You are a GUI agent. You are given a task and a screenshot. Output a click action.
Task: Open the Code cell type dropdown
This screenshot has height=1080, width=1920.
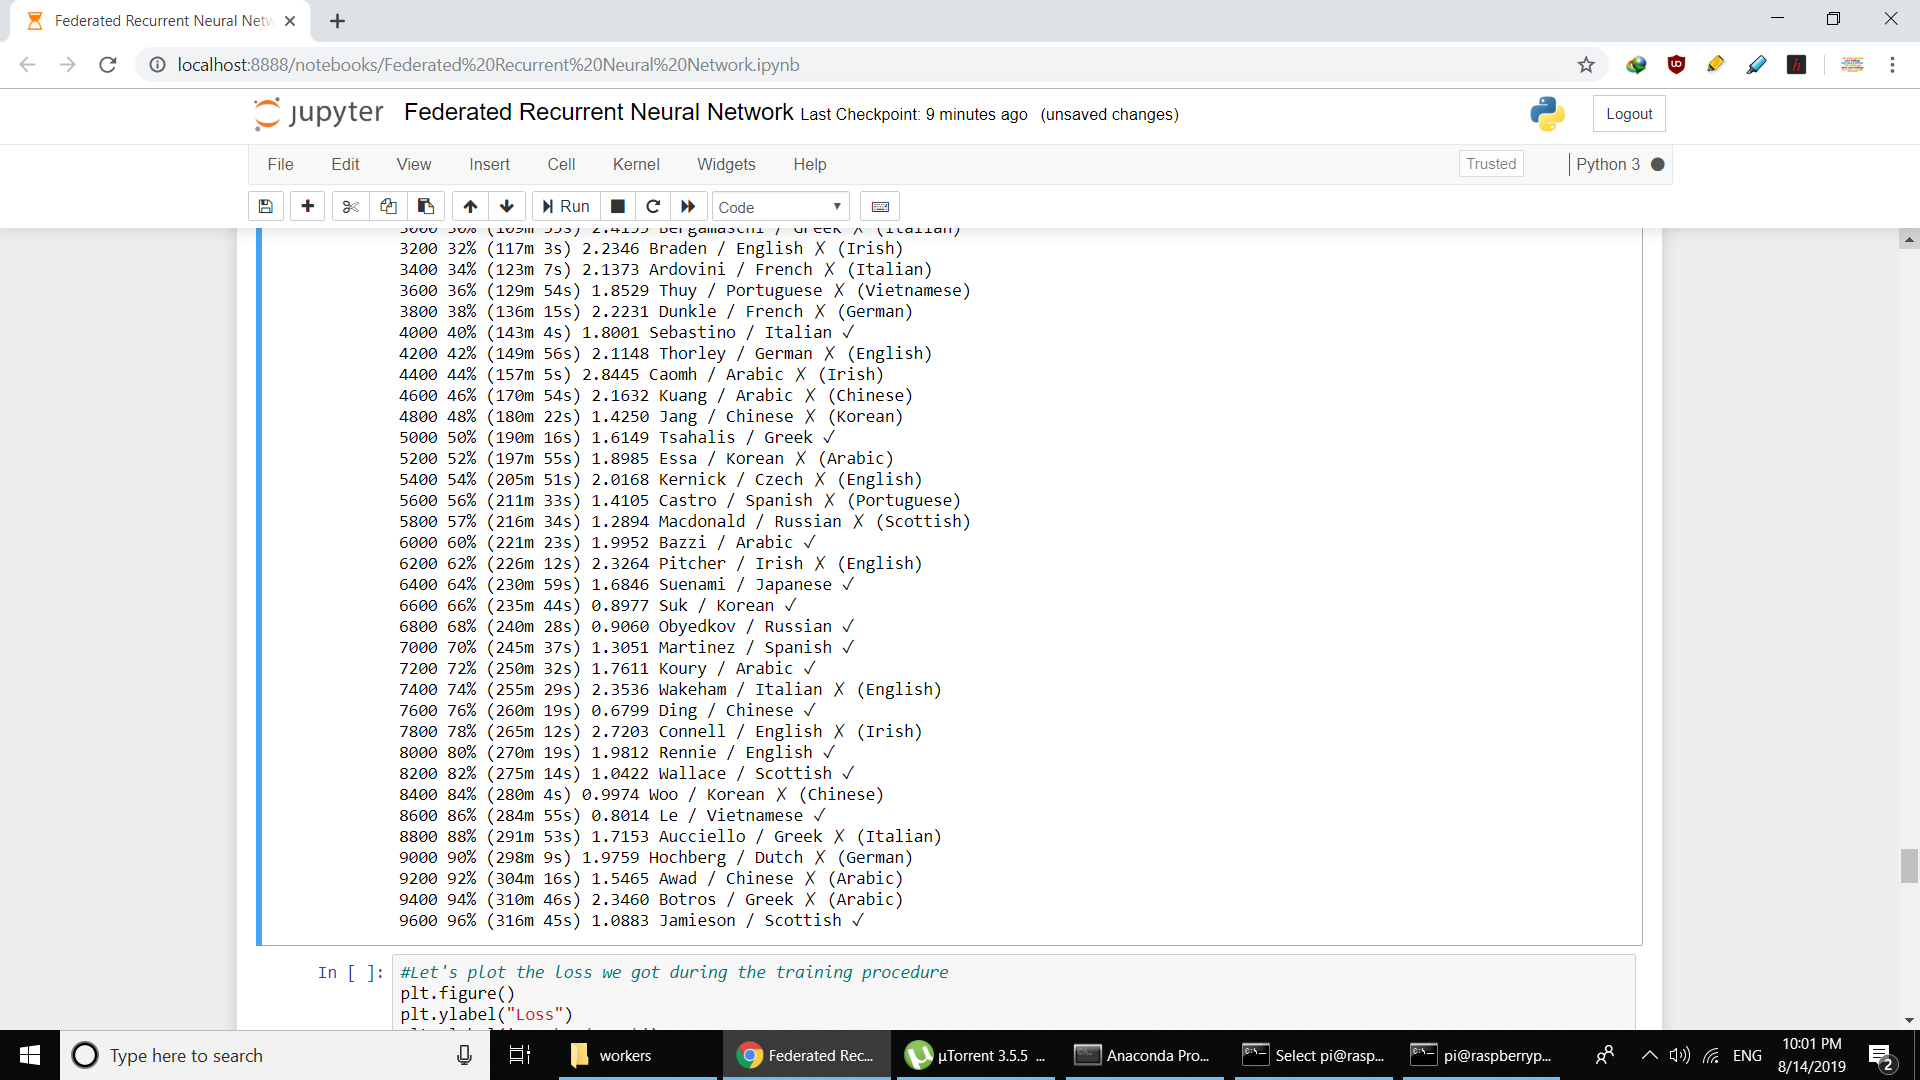tap(780, 207)
